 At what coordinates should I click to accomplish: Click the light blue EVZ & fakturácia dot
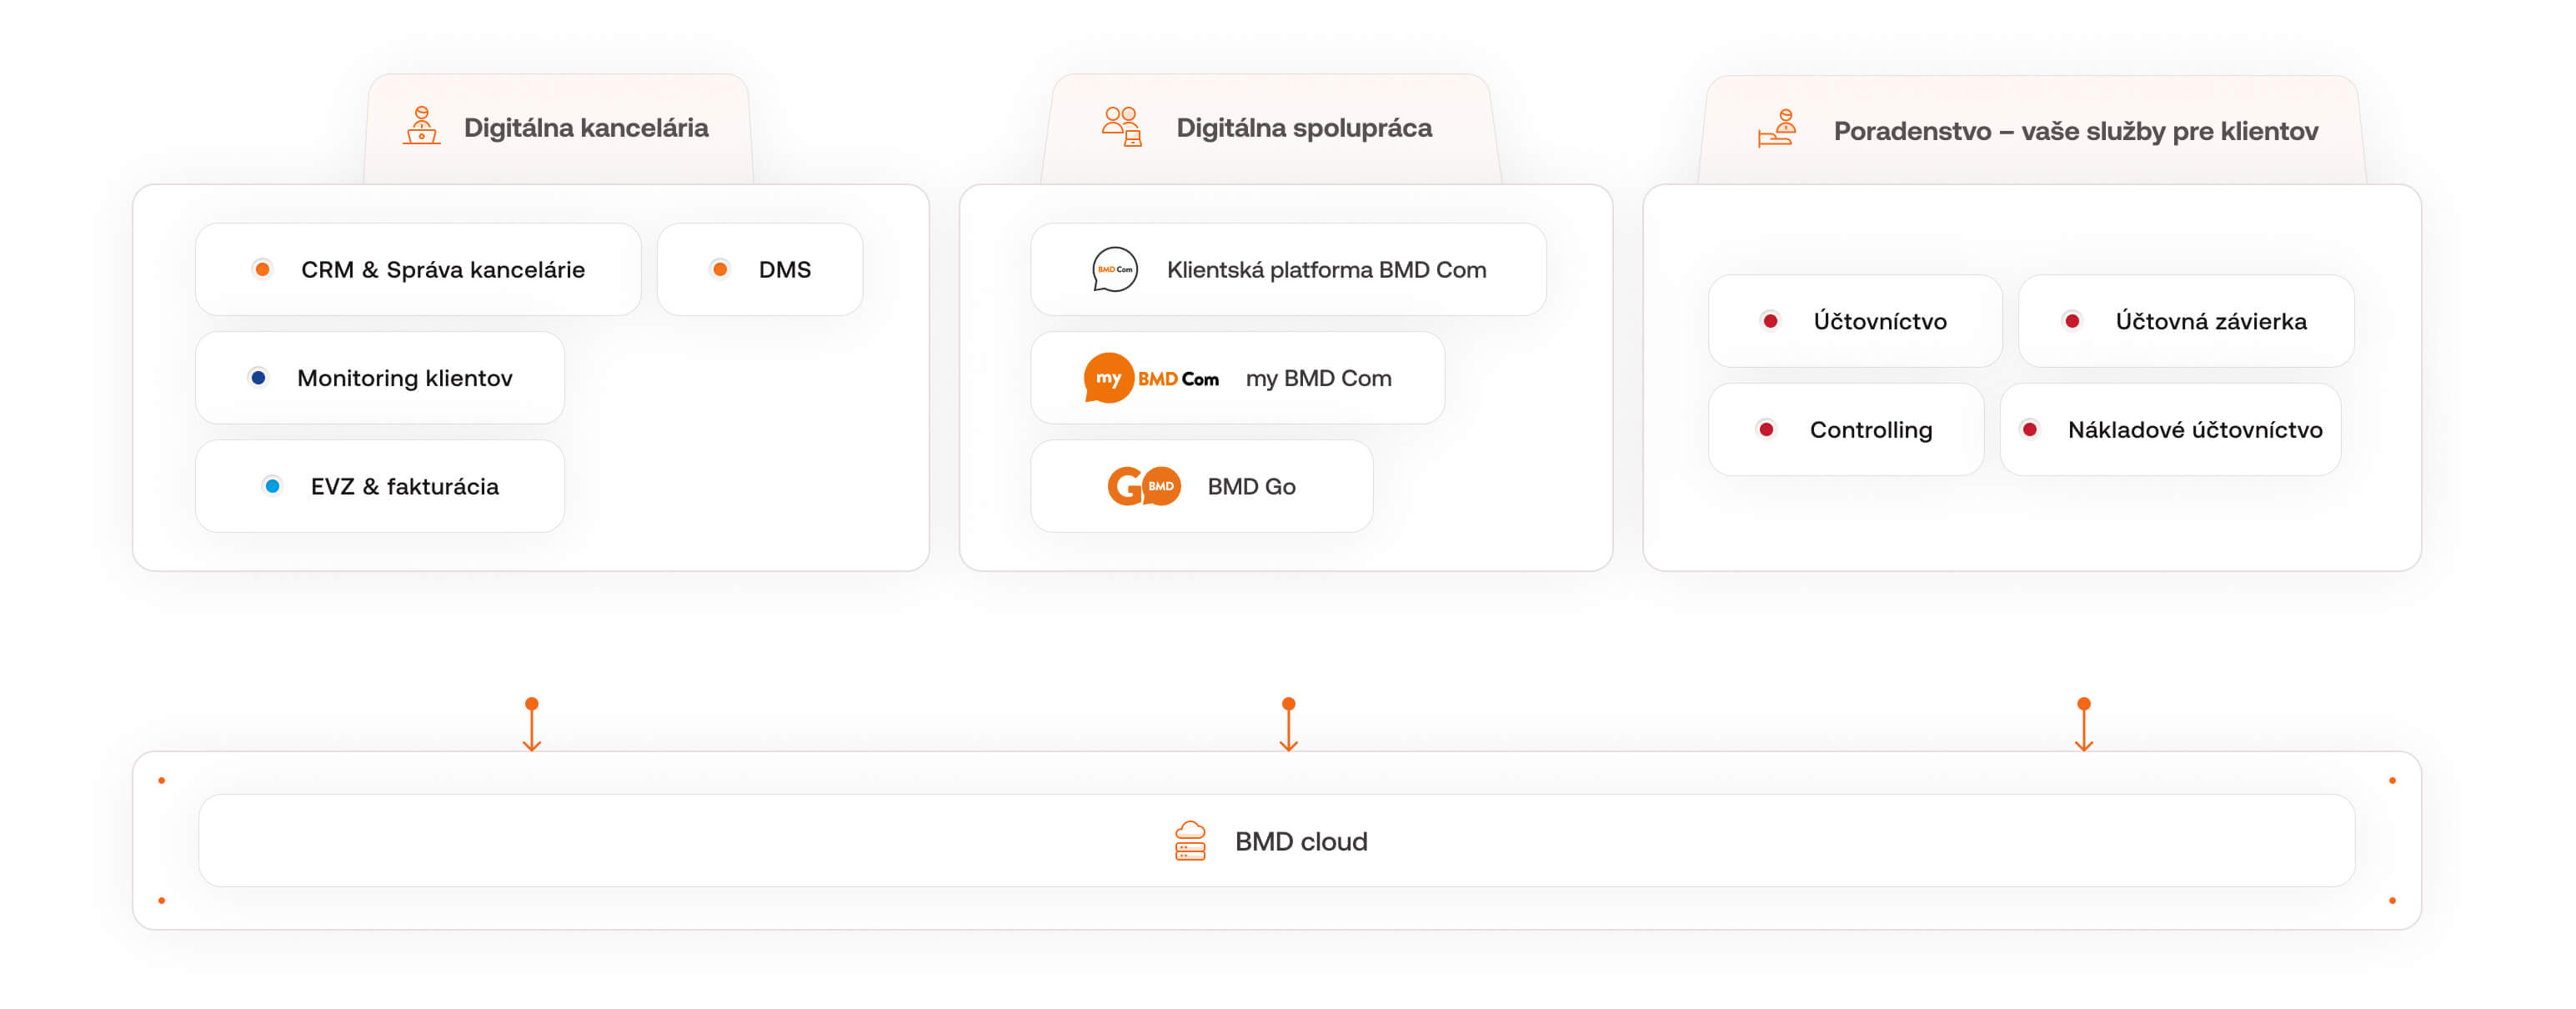[x=272, y=486]
